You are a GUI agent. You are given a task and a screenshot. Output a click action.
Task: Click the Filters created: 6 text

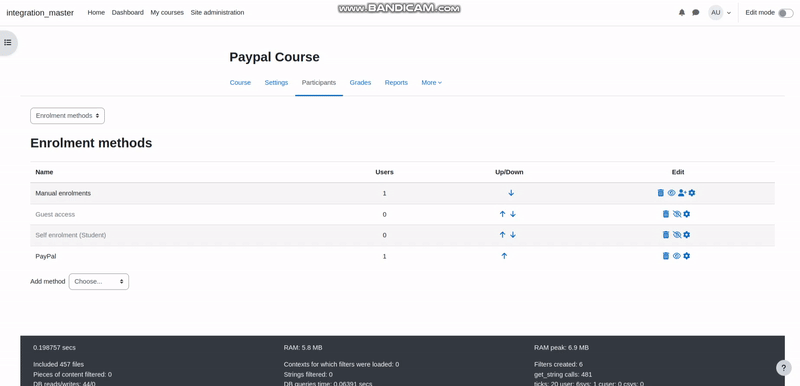click(x=558, y=365)
